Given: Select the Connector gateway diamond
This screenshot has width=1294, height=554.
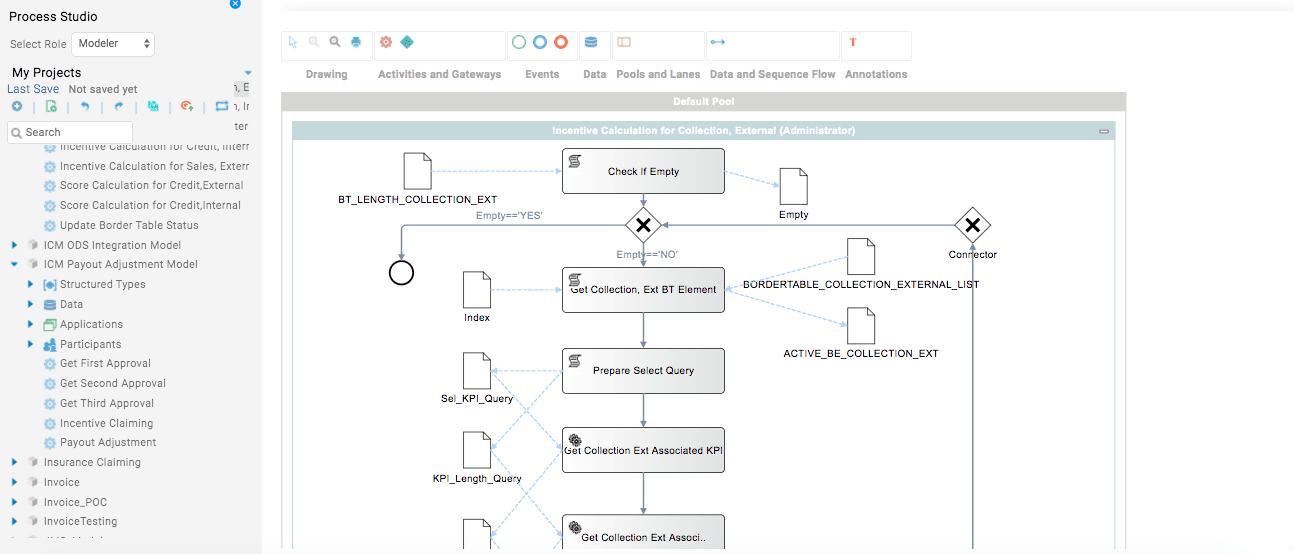Looking at the screenshot, I should (x=972, y=225).
